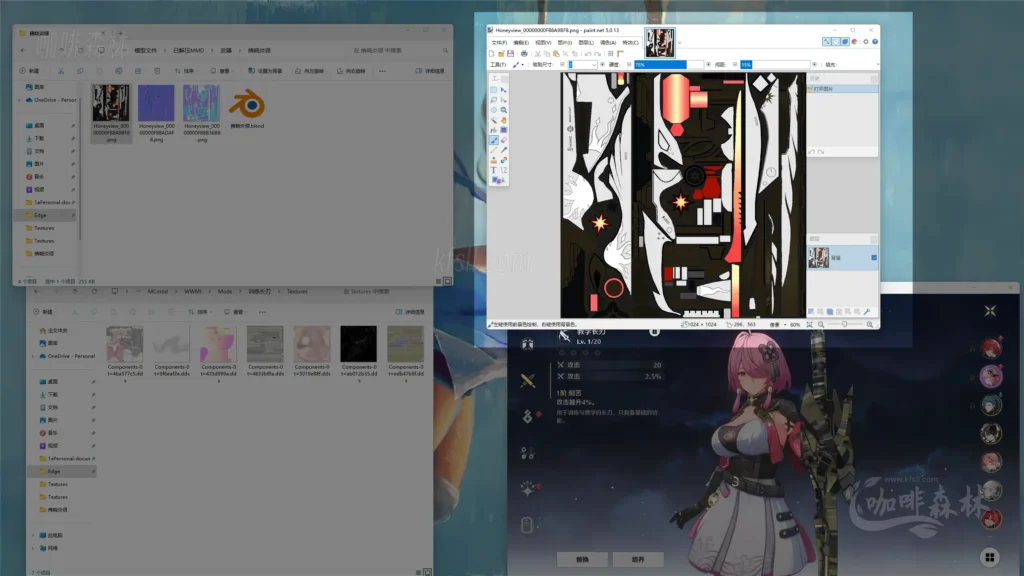The image size is (1024, 576).
Task: Click the 替换 button in the game
Action: (x=583, y=559)
